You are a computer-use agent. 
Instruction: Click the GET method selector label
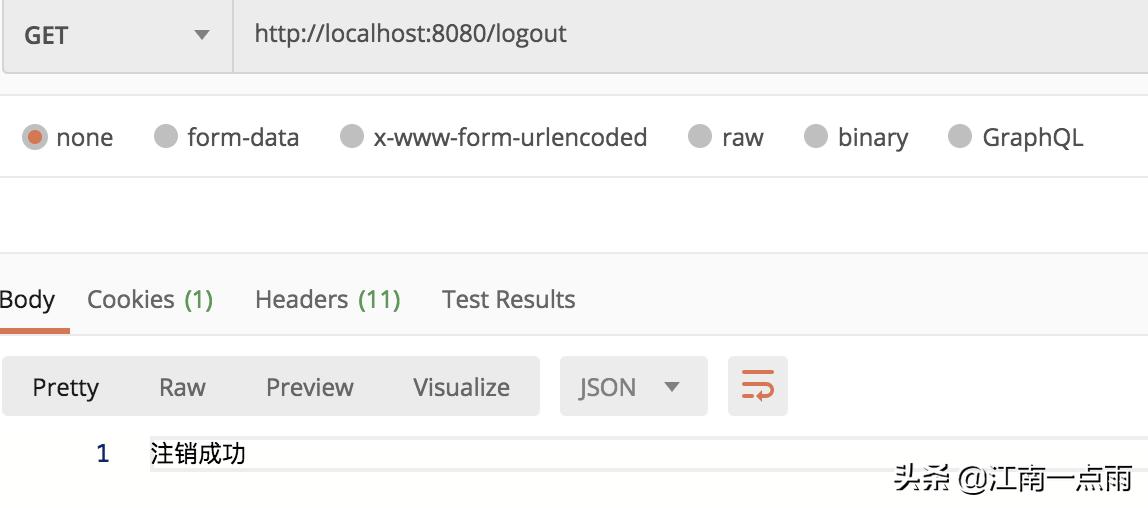pos(46,35)
